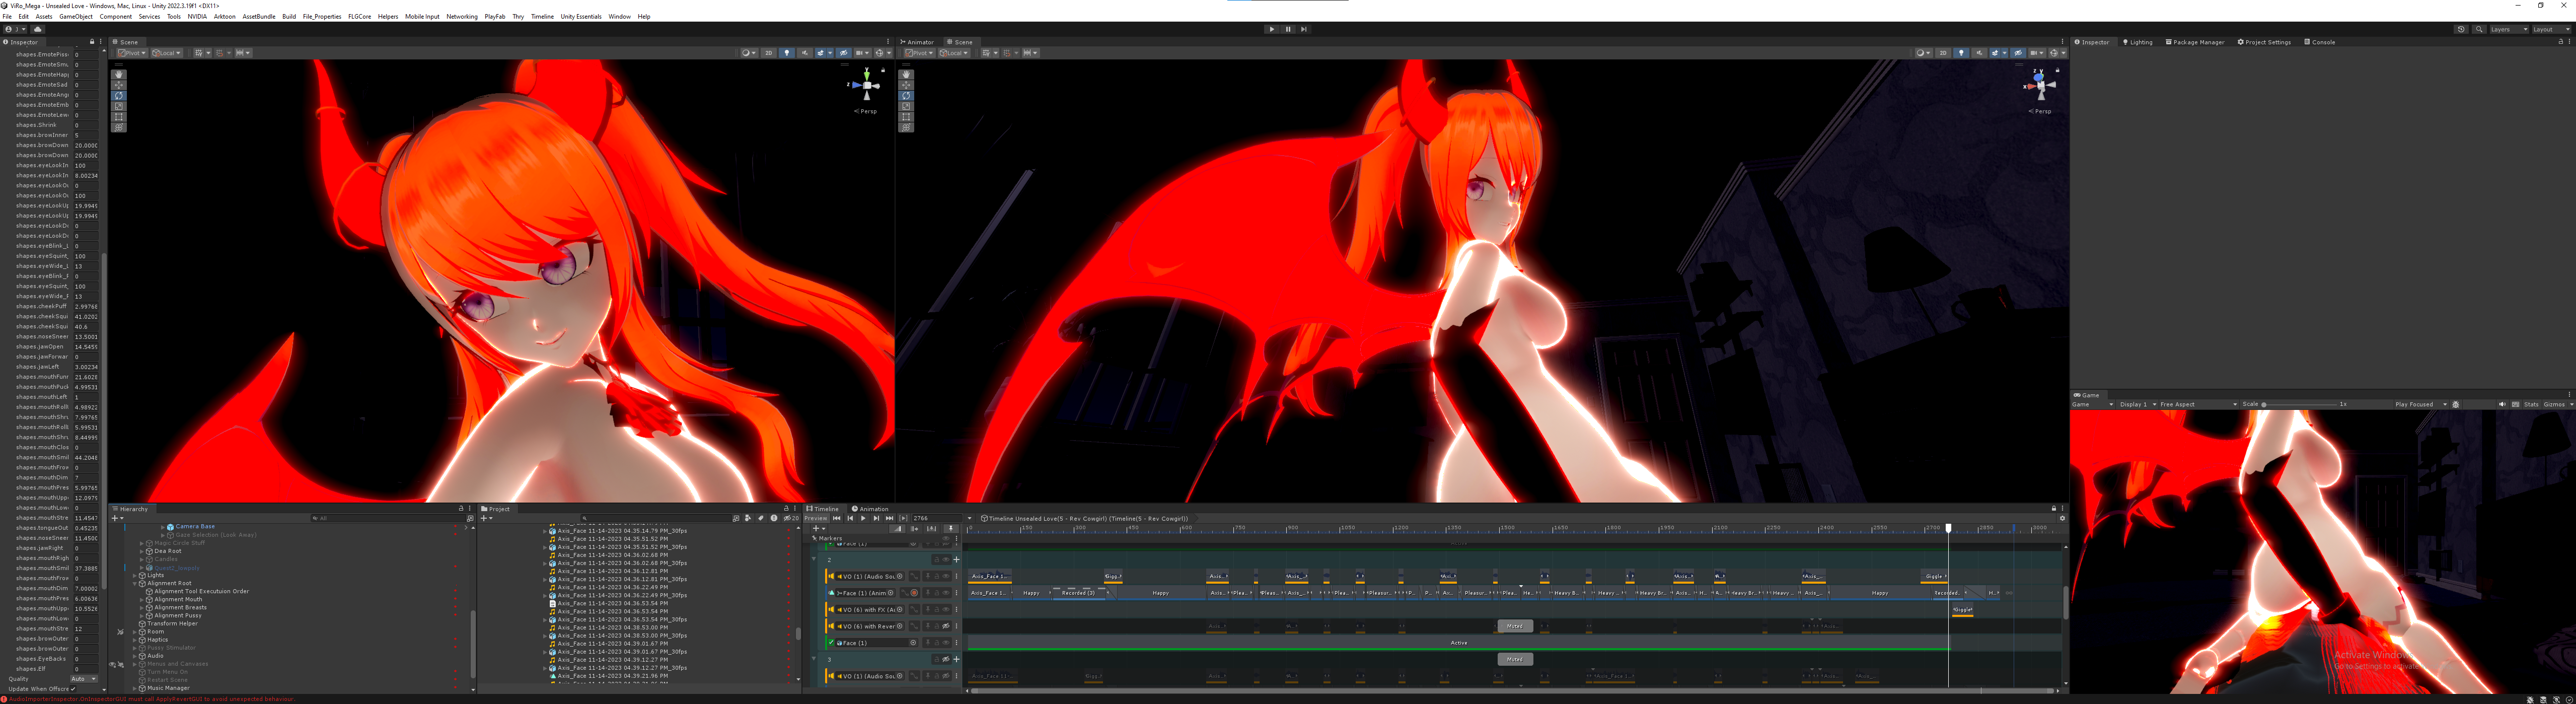
Task: Click the Timeline ripple mode icon
Action: click(x=915, y=529)
